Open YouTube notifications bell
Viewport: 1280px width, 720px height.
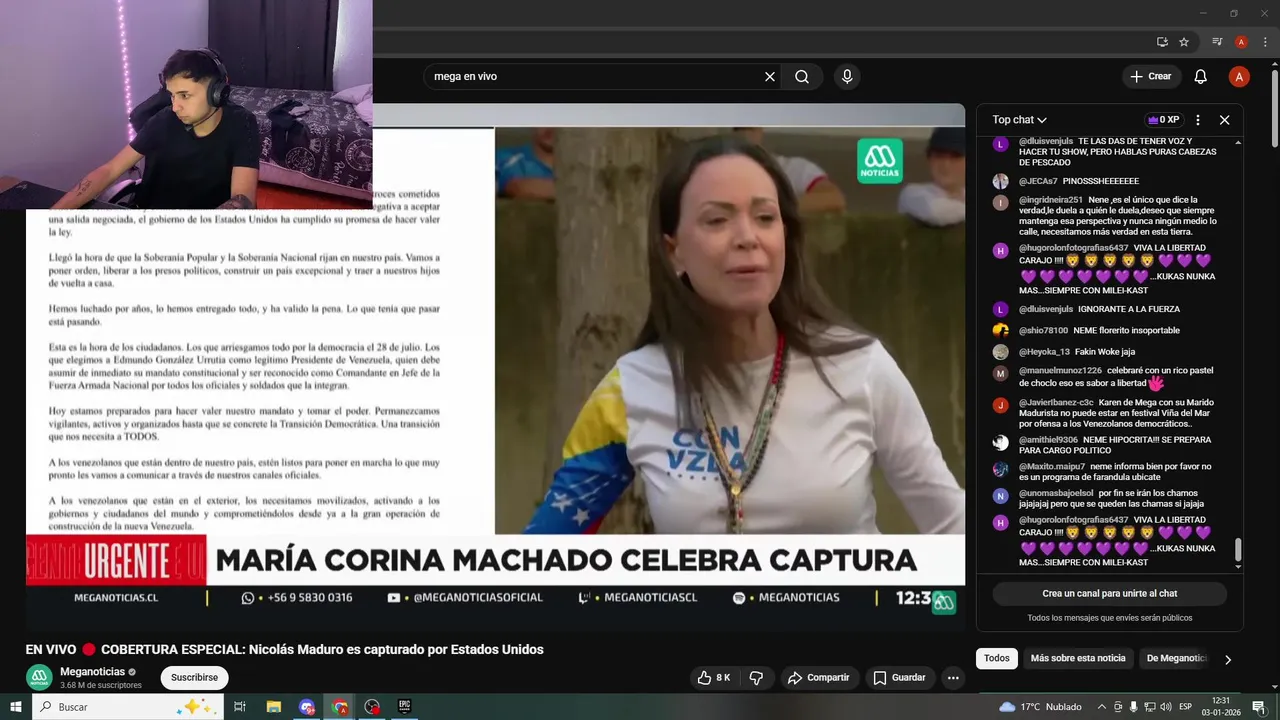coord(1201,77)
